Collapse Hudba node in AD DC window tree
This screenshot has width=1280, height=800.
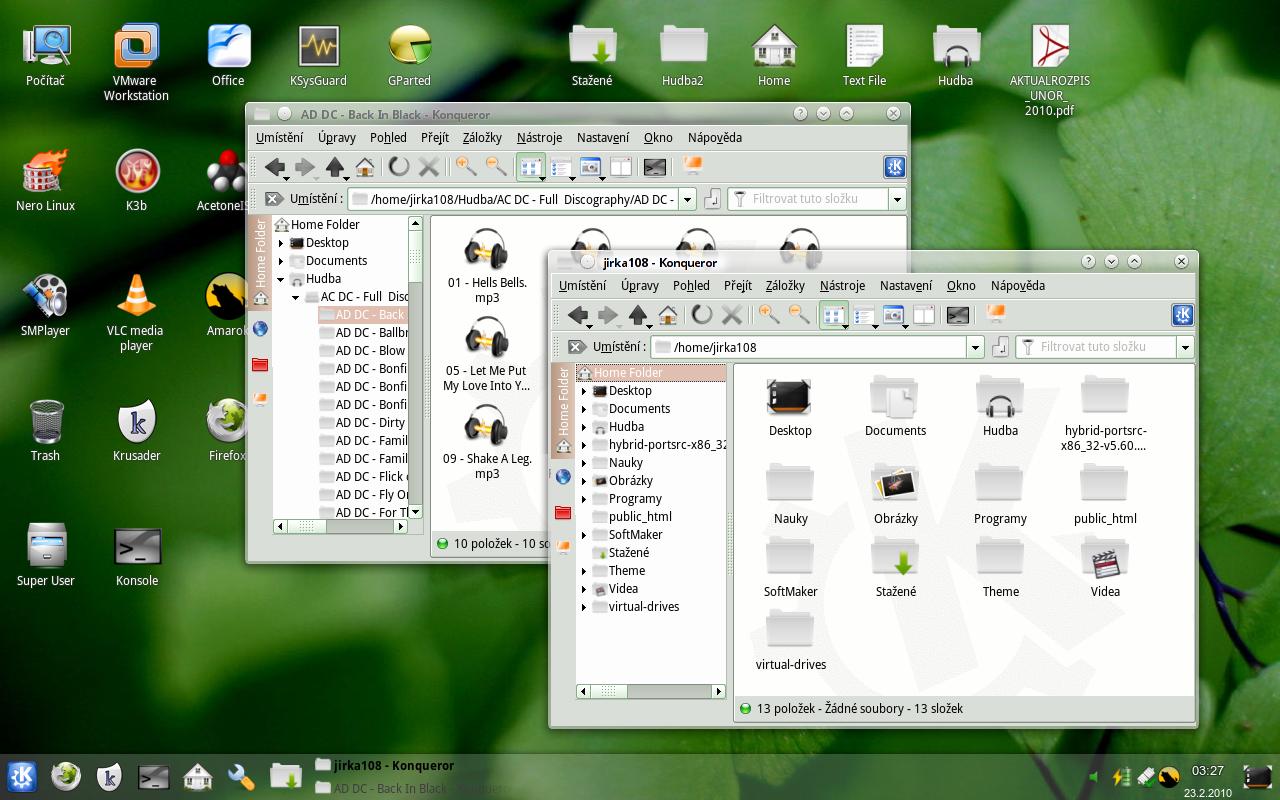pyautogui.click(x=281, y=279)
